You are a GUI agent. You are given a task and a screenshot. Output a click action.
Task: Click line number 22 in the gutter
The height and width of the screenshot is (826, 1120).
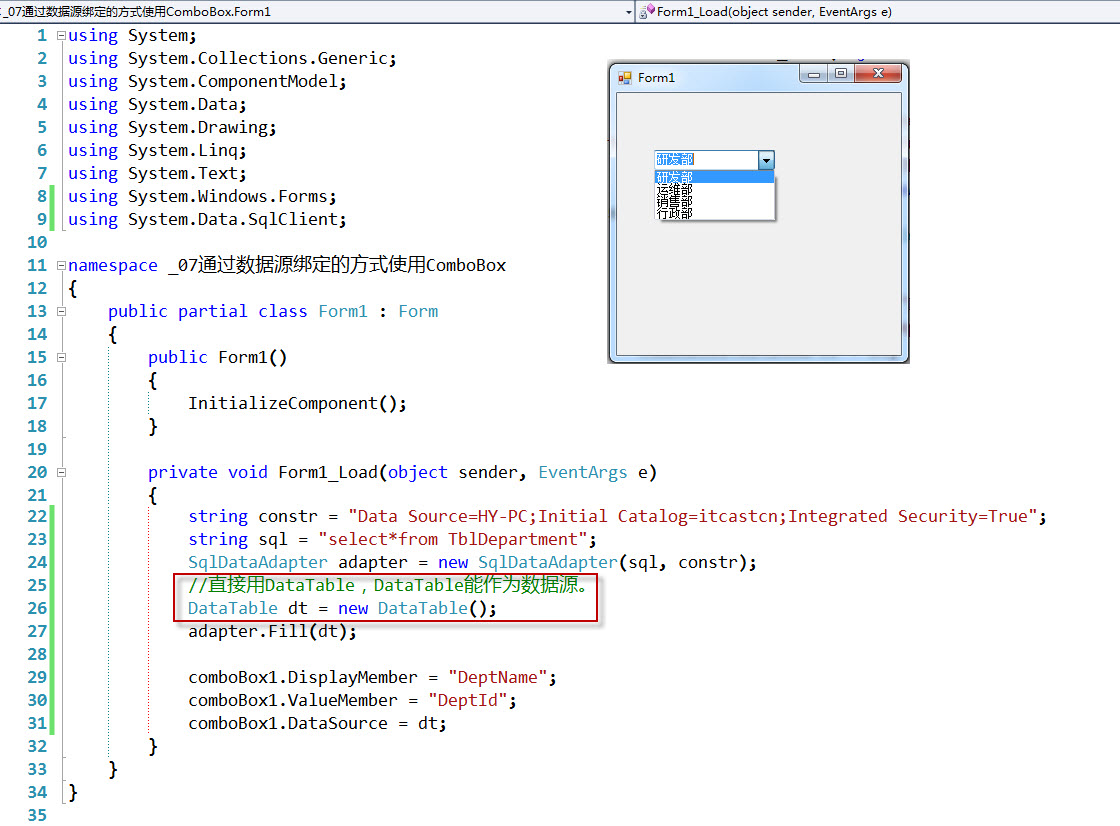click(37, 517)
